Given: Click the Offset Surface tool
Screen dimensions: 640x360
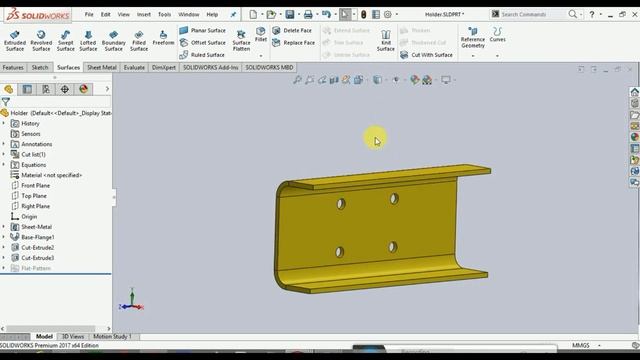Looking at the screenshot, I should coord(202,42).
